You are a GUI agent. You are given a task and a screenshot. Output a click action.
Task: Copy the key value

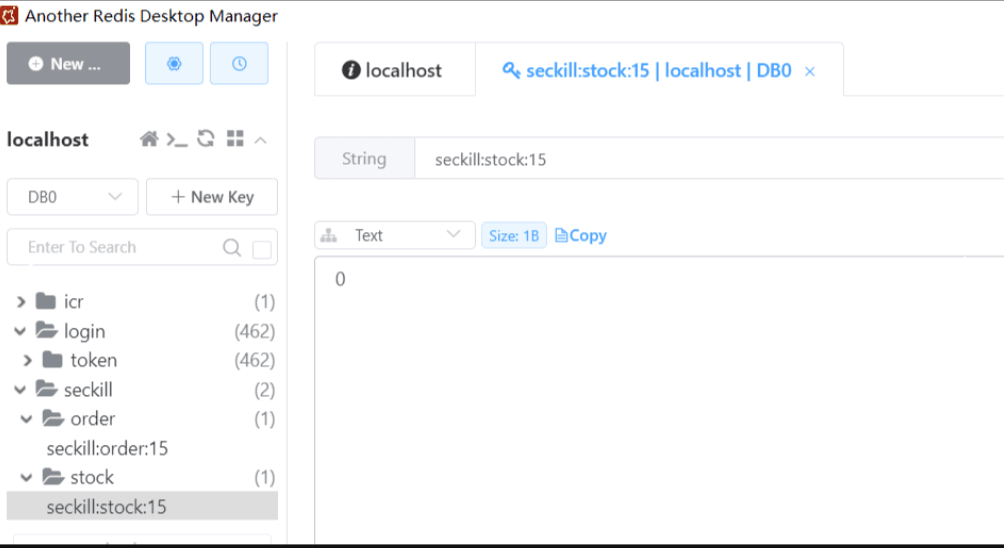(581, 235)
